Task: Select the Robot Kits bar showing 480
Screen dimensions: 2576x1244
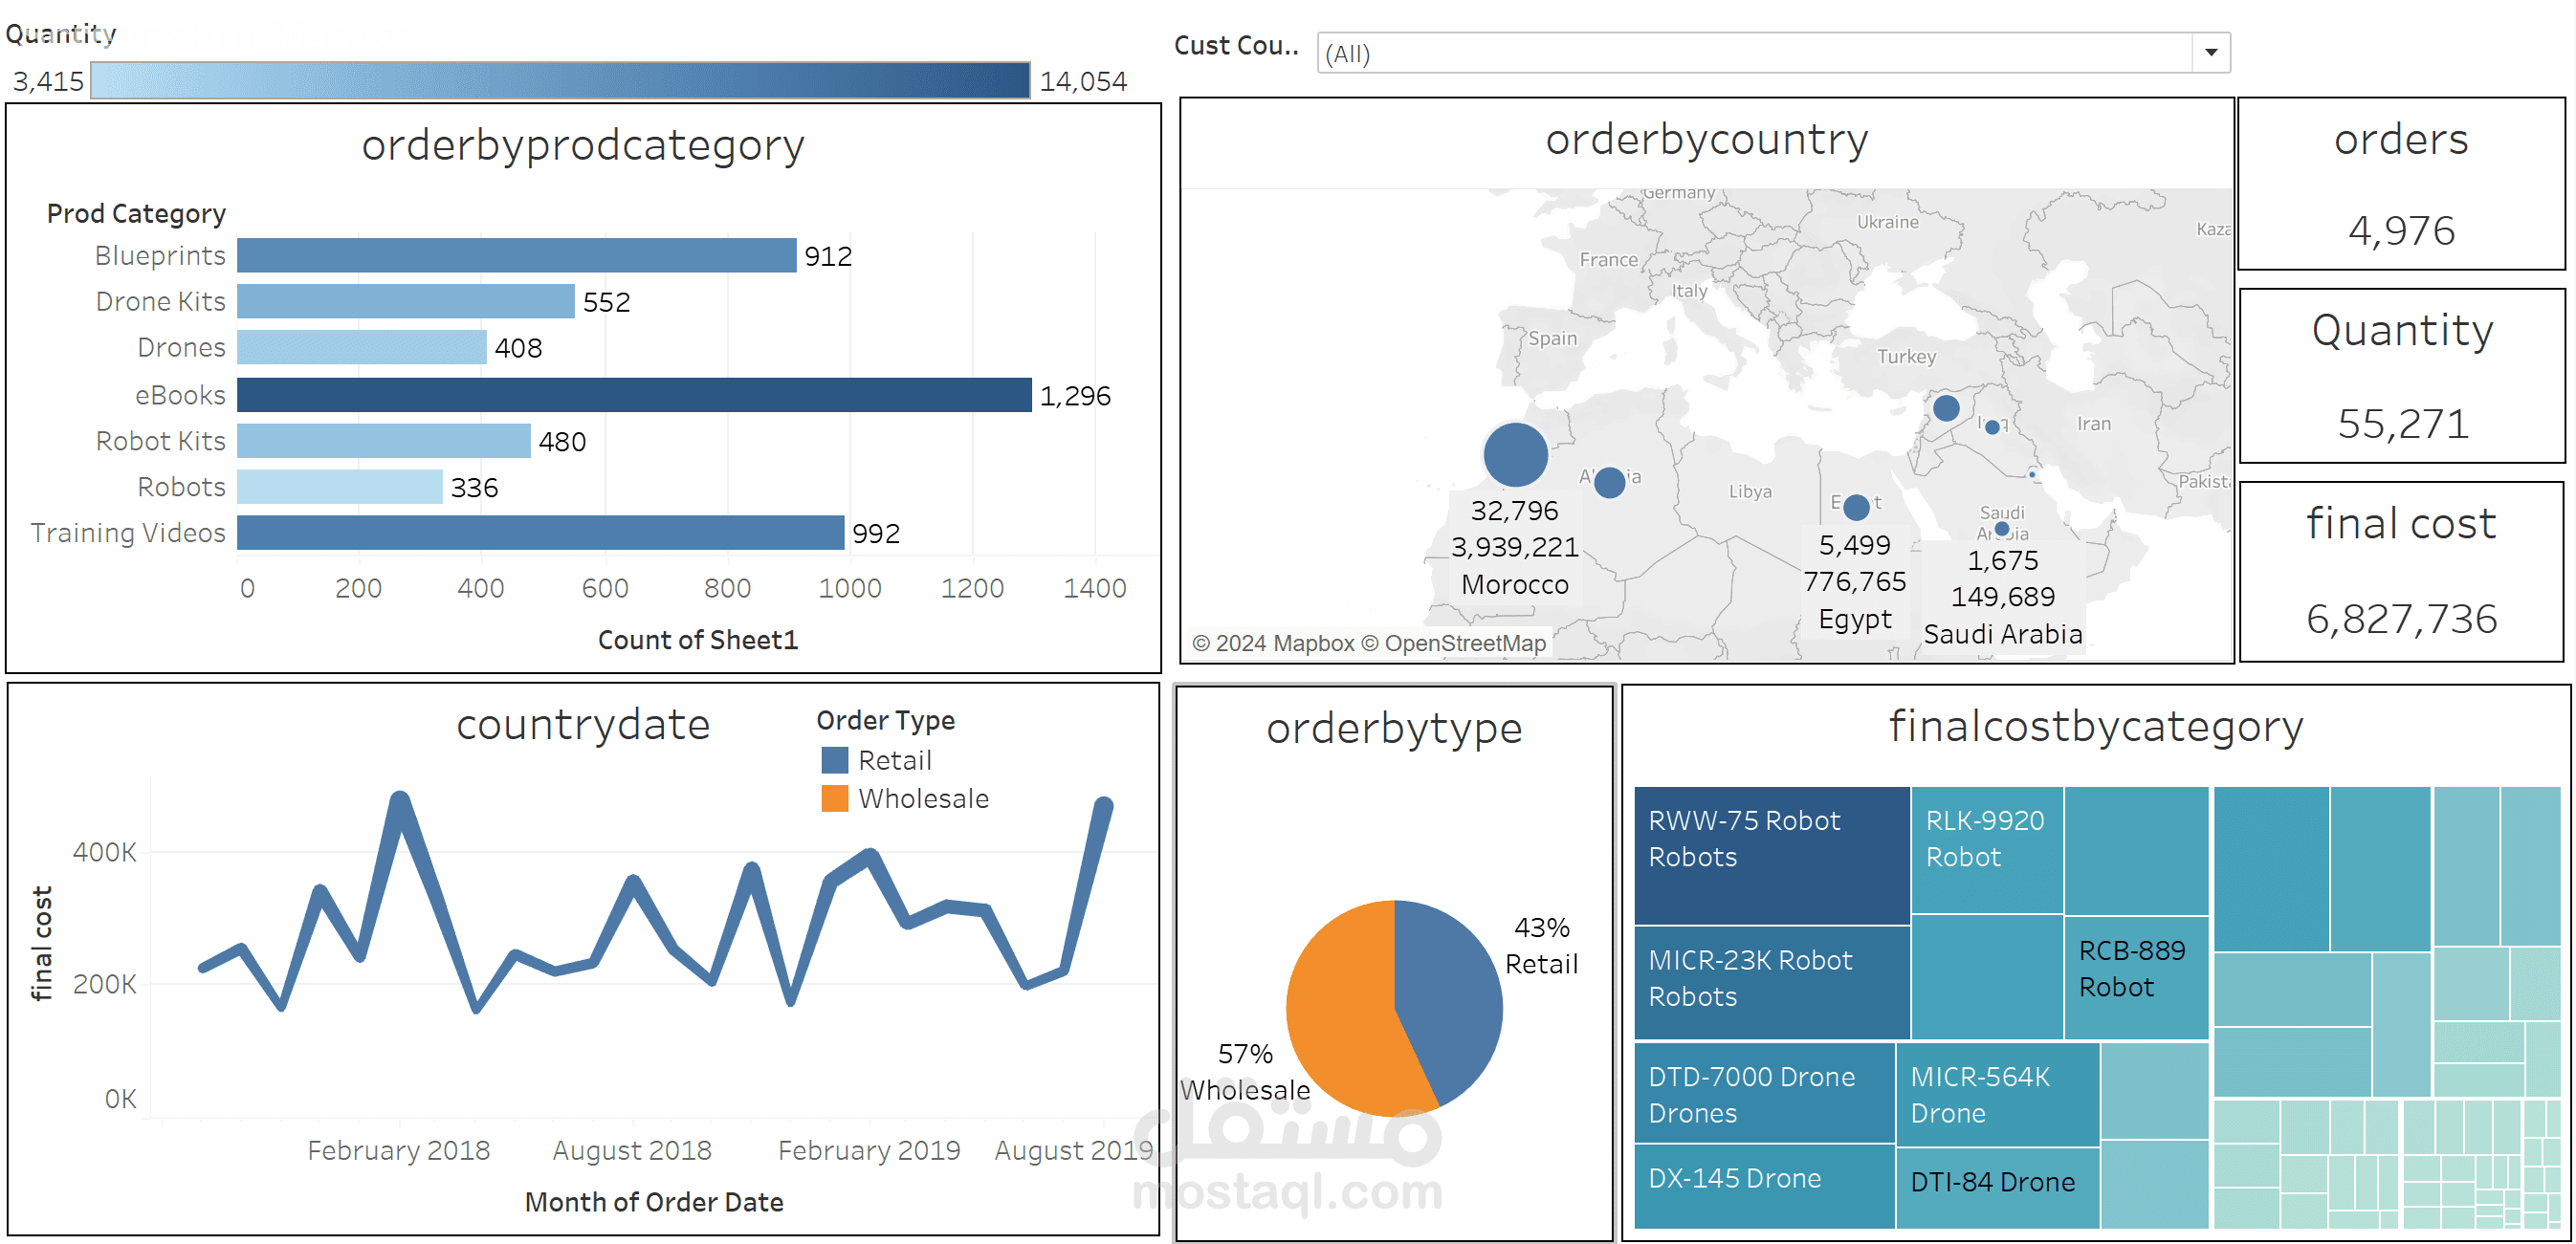Action: point(384,440)
